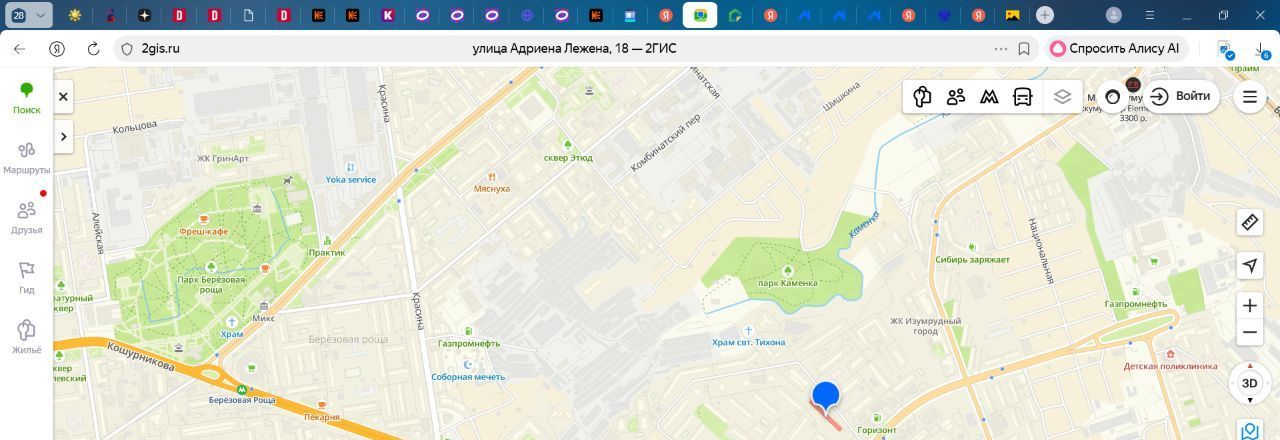Click the Войти login button
Screen dimensions: 1280x440
pos(1181,97)
